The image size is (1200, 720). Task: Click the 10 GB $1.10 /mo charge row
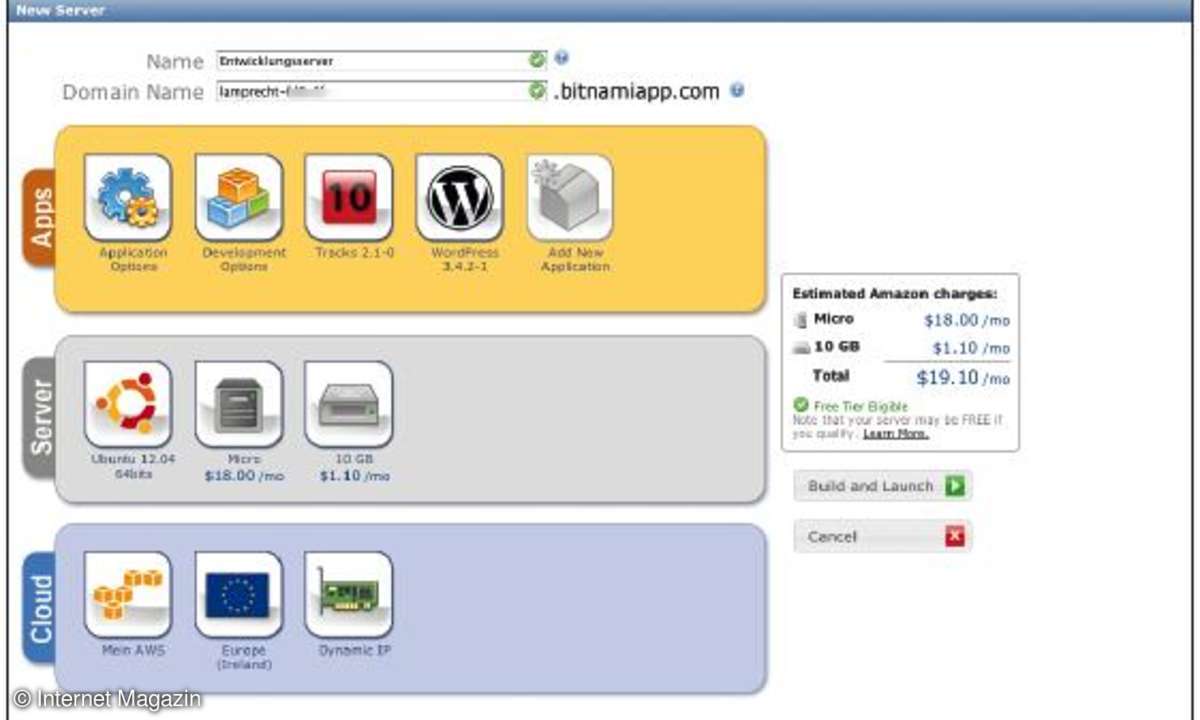[901, 348]
